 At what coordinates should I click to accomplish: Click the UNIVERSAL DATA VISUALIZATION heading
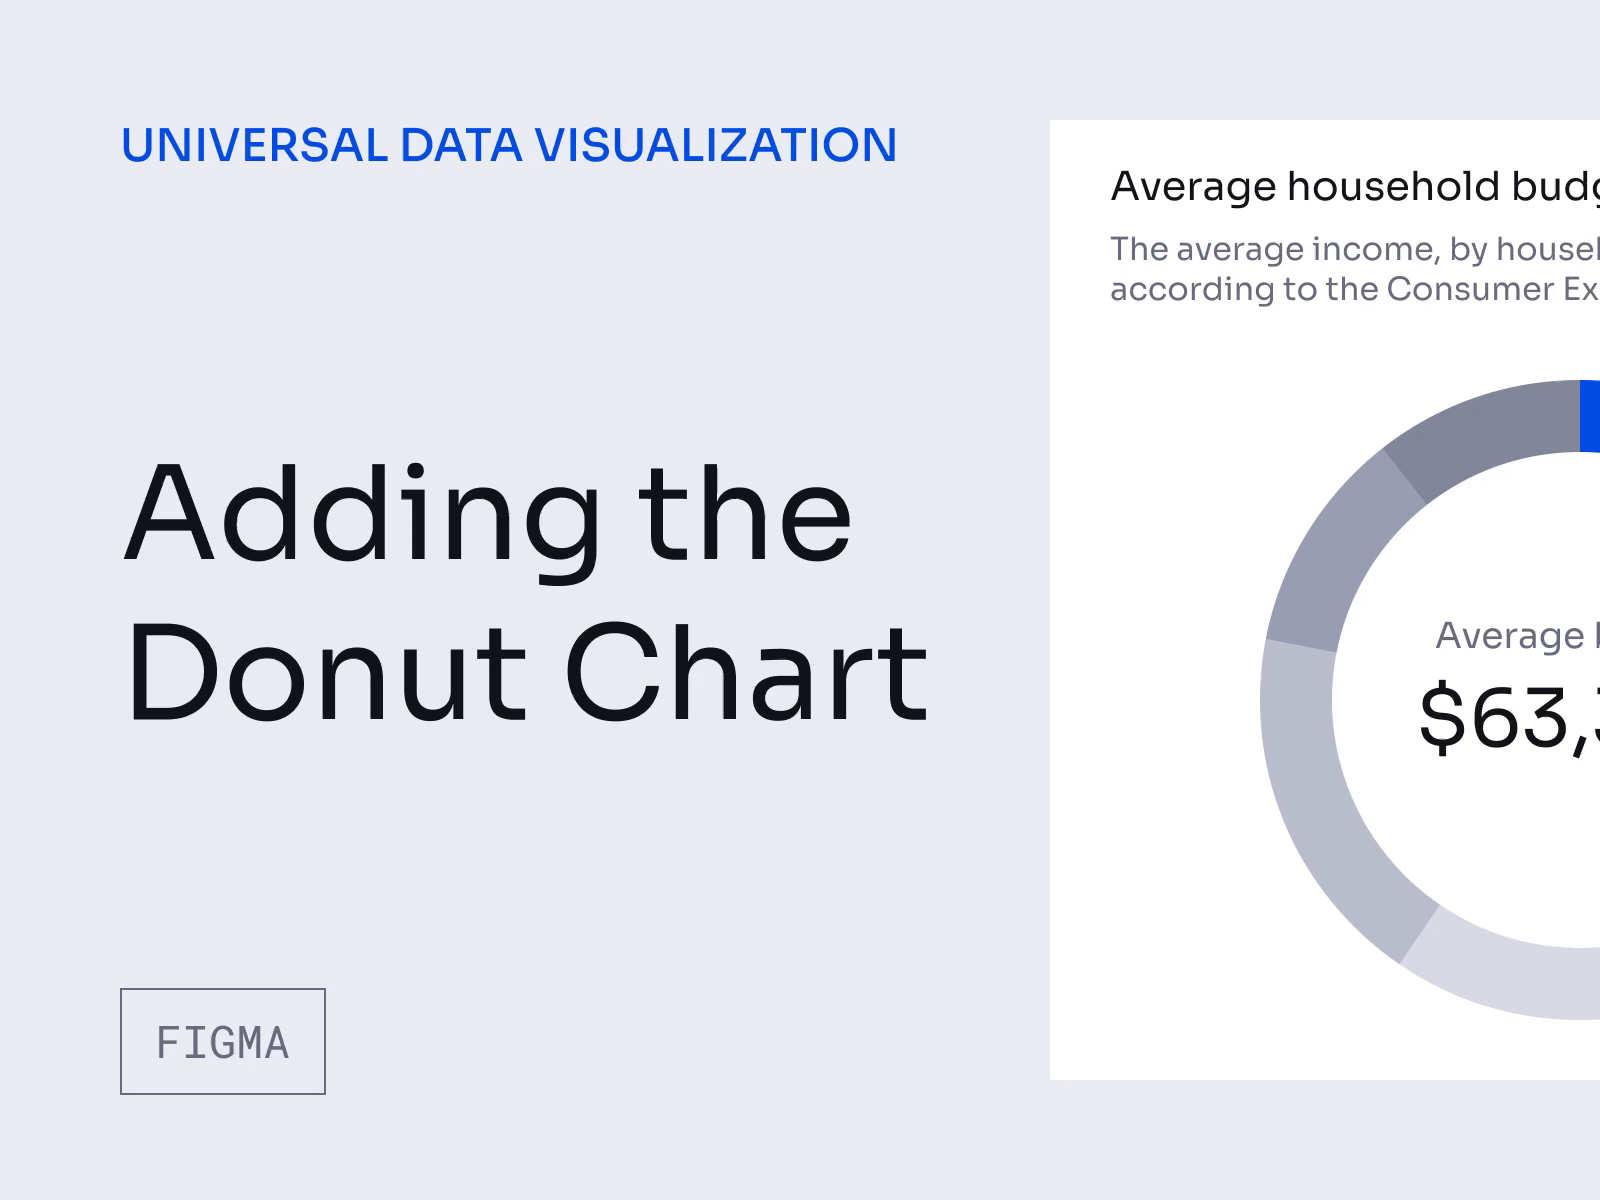pyautogui.click(x=509, y=145)
